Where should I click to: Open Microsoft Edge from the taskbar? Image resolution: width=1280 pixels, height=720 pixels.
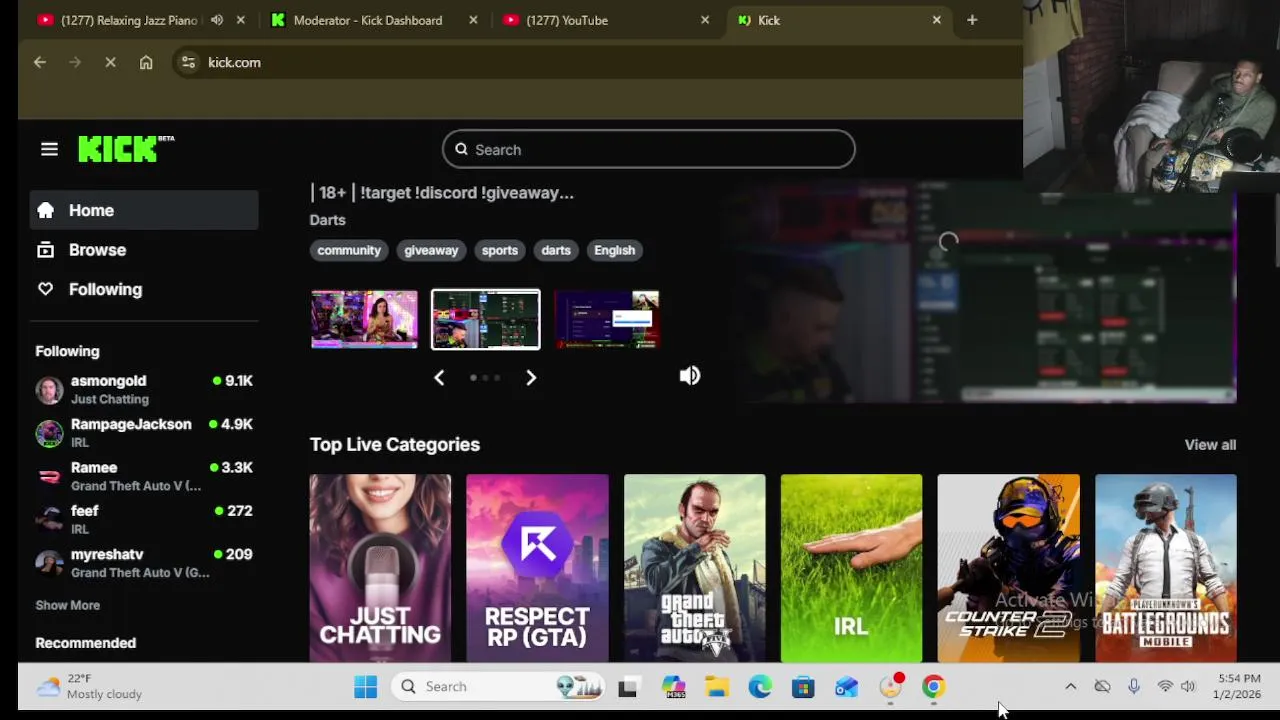tap(760, 687)
